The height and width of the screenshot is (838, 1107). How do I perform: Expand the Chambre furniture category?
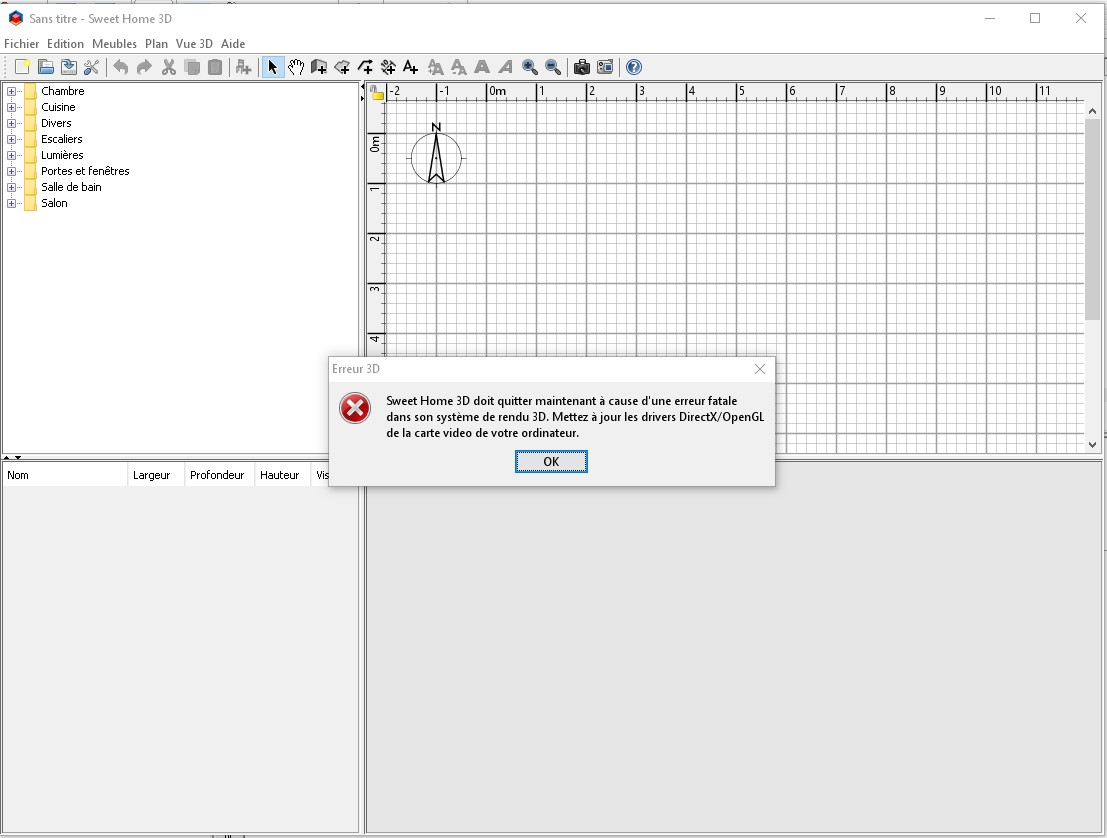pyautogui.click(x=11, y=91)
